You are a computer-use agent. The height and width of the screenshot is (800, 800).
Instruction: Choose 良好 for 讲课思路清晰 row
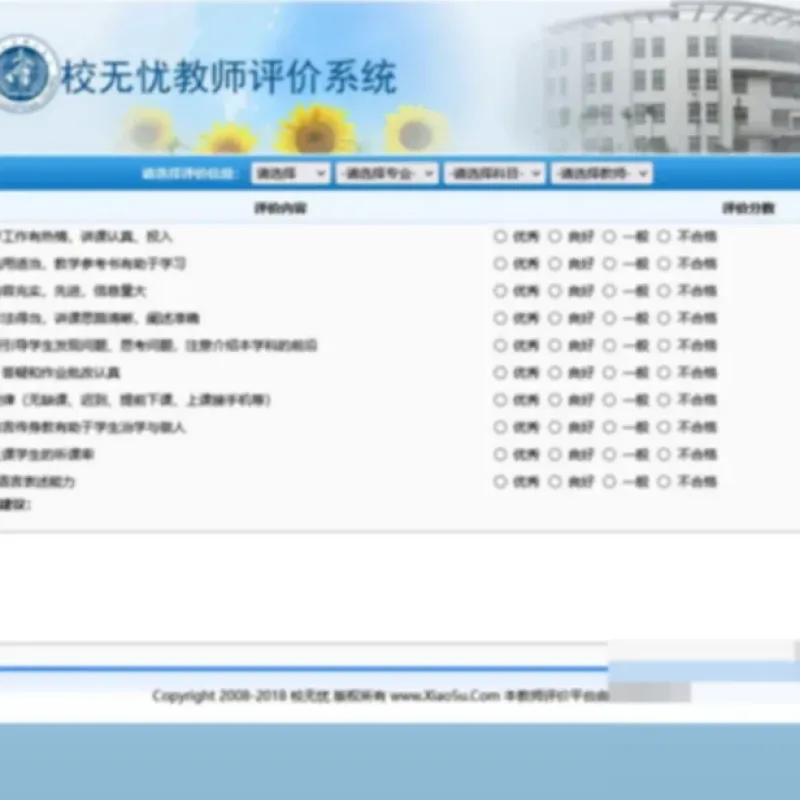pyautogui.click(x=555, y=318)
